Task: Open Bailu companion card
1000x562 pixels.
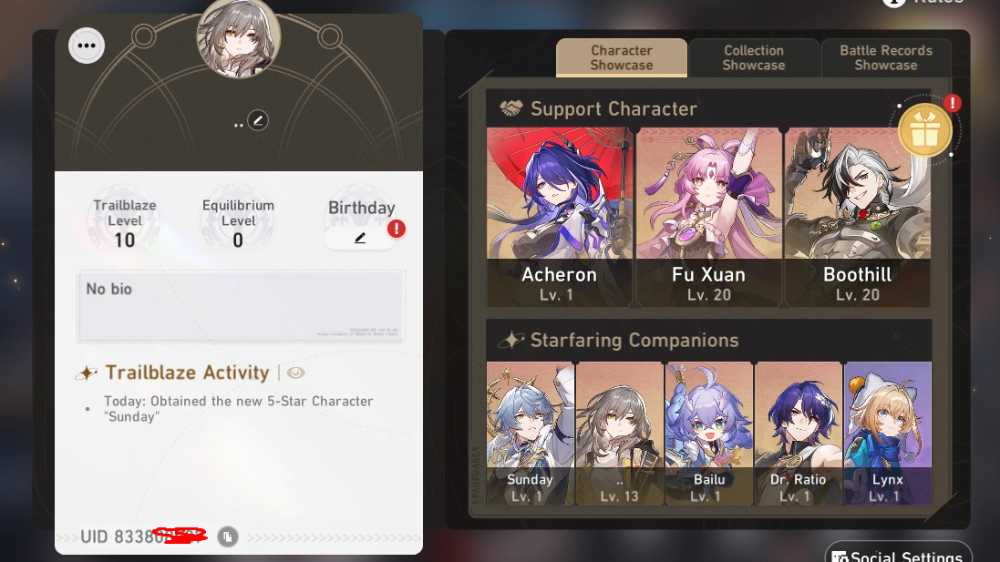Action: (709, 433)
